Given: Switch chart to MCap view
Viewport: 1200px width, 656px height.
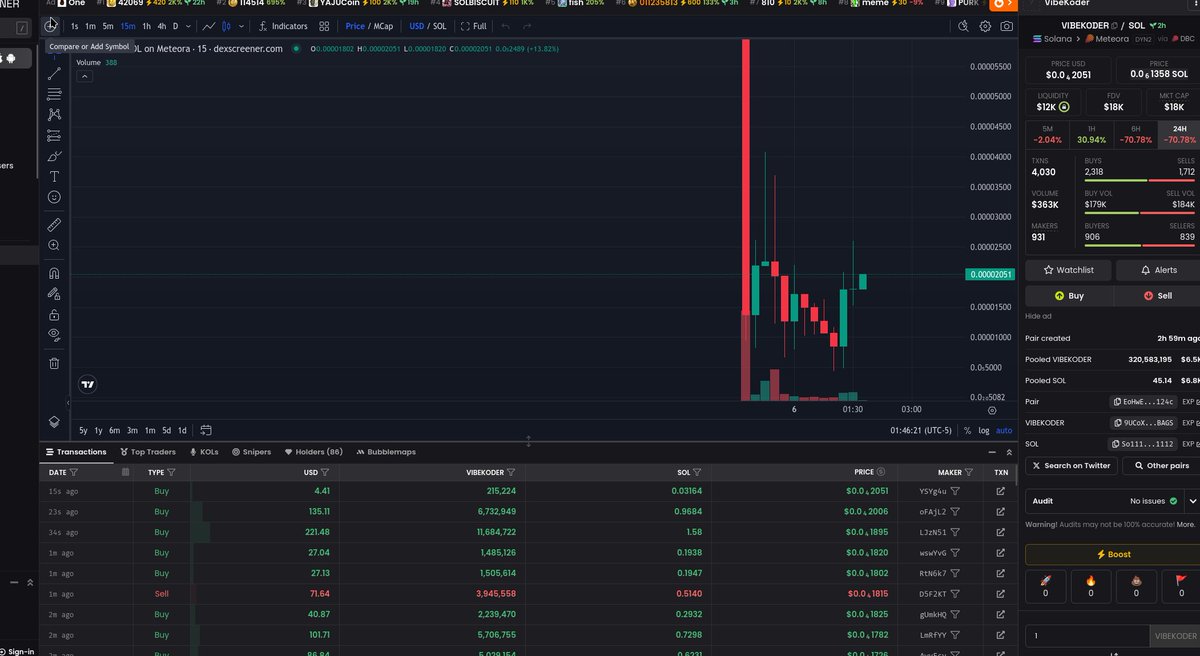Looking at the screenshot, I should (384, 26).
